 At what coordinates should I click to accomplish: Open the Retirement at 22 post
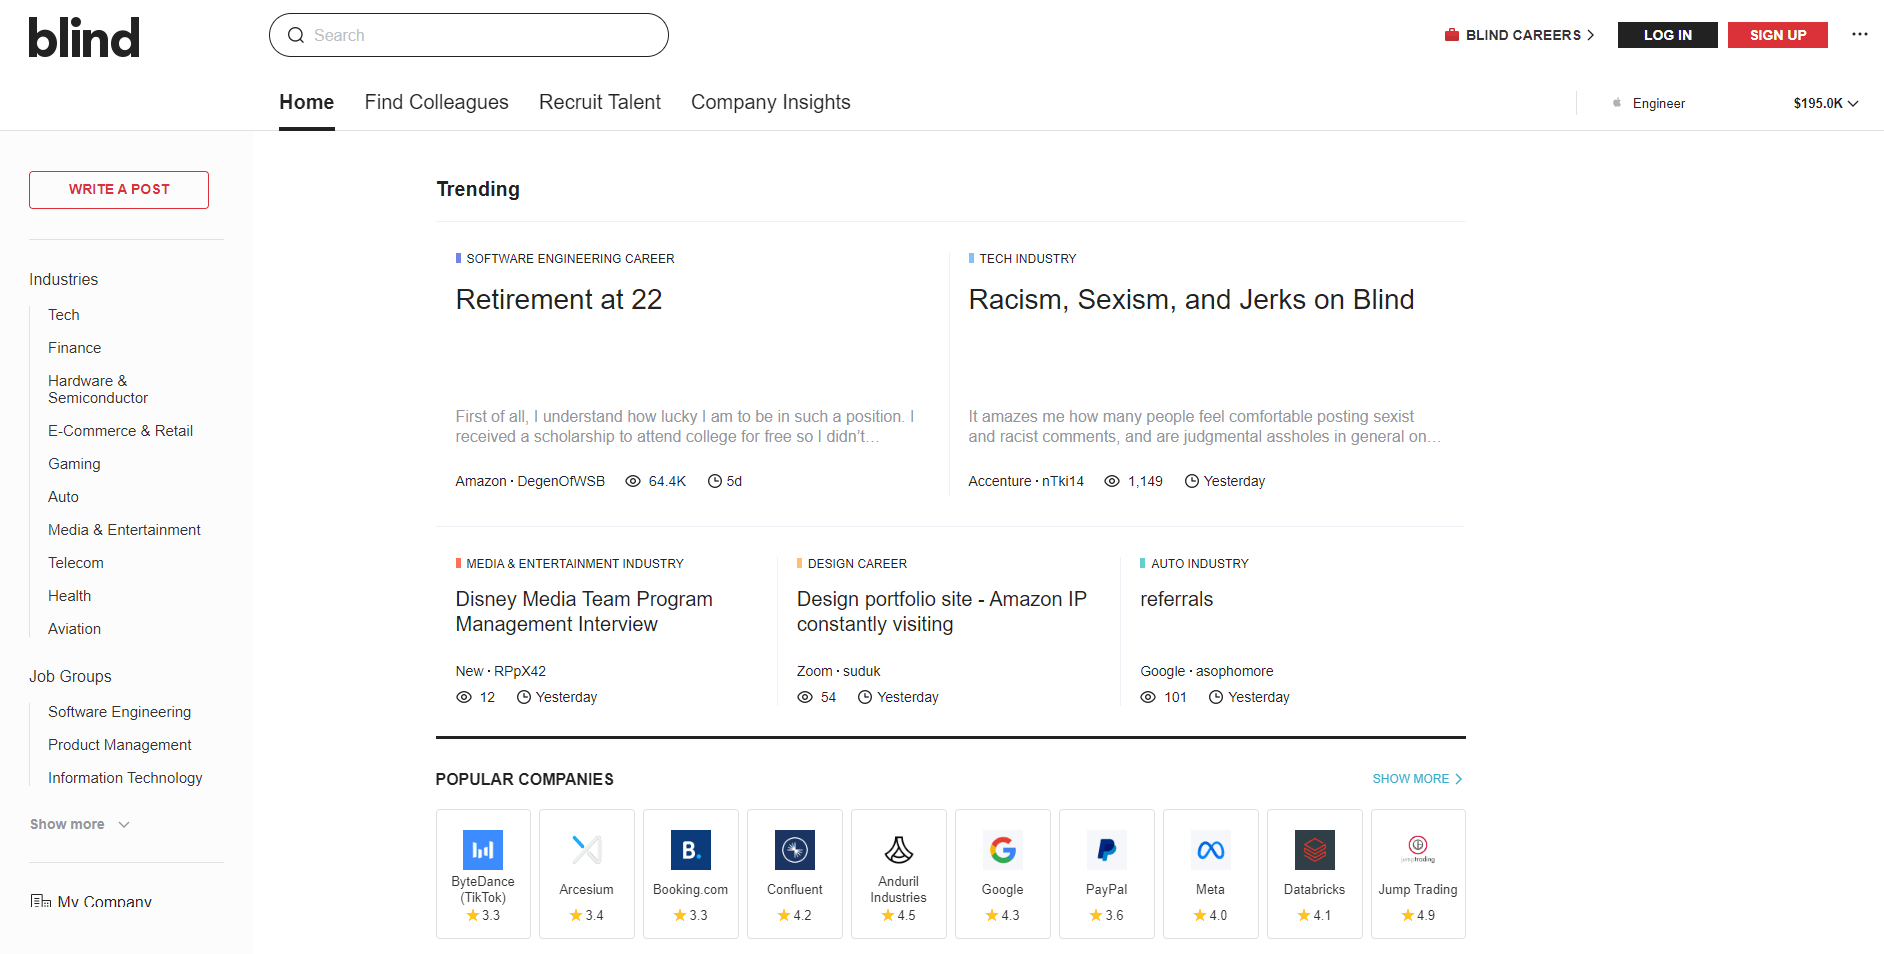pyautogui.click(x=559, y=300)
